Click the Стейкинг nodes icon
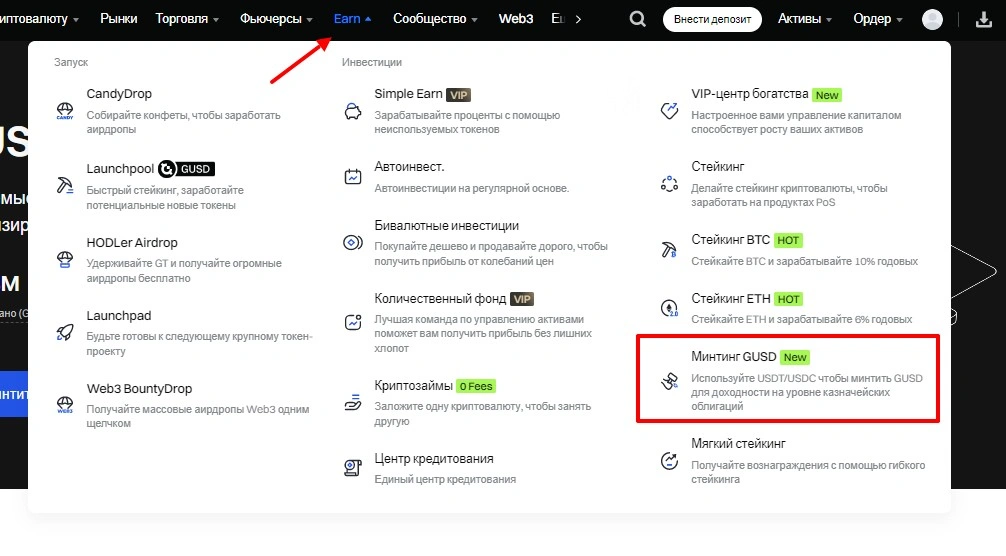 coord(669,184)
